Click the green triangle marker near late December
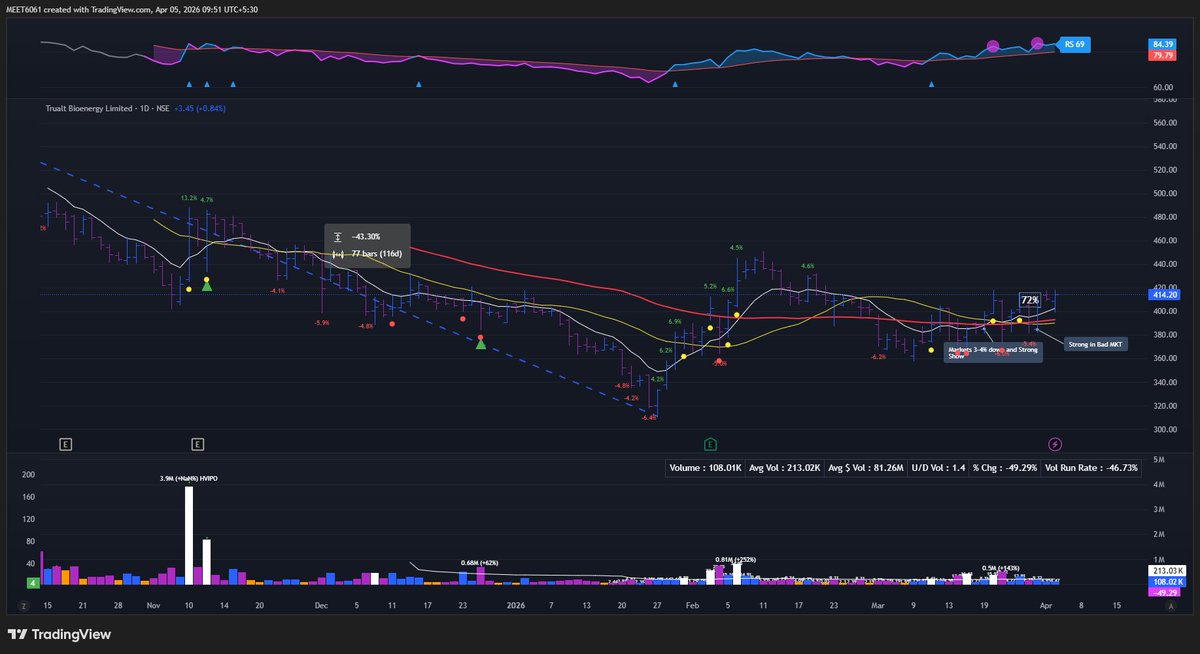 point(481,343)
